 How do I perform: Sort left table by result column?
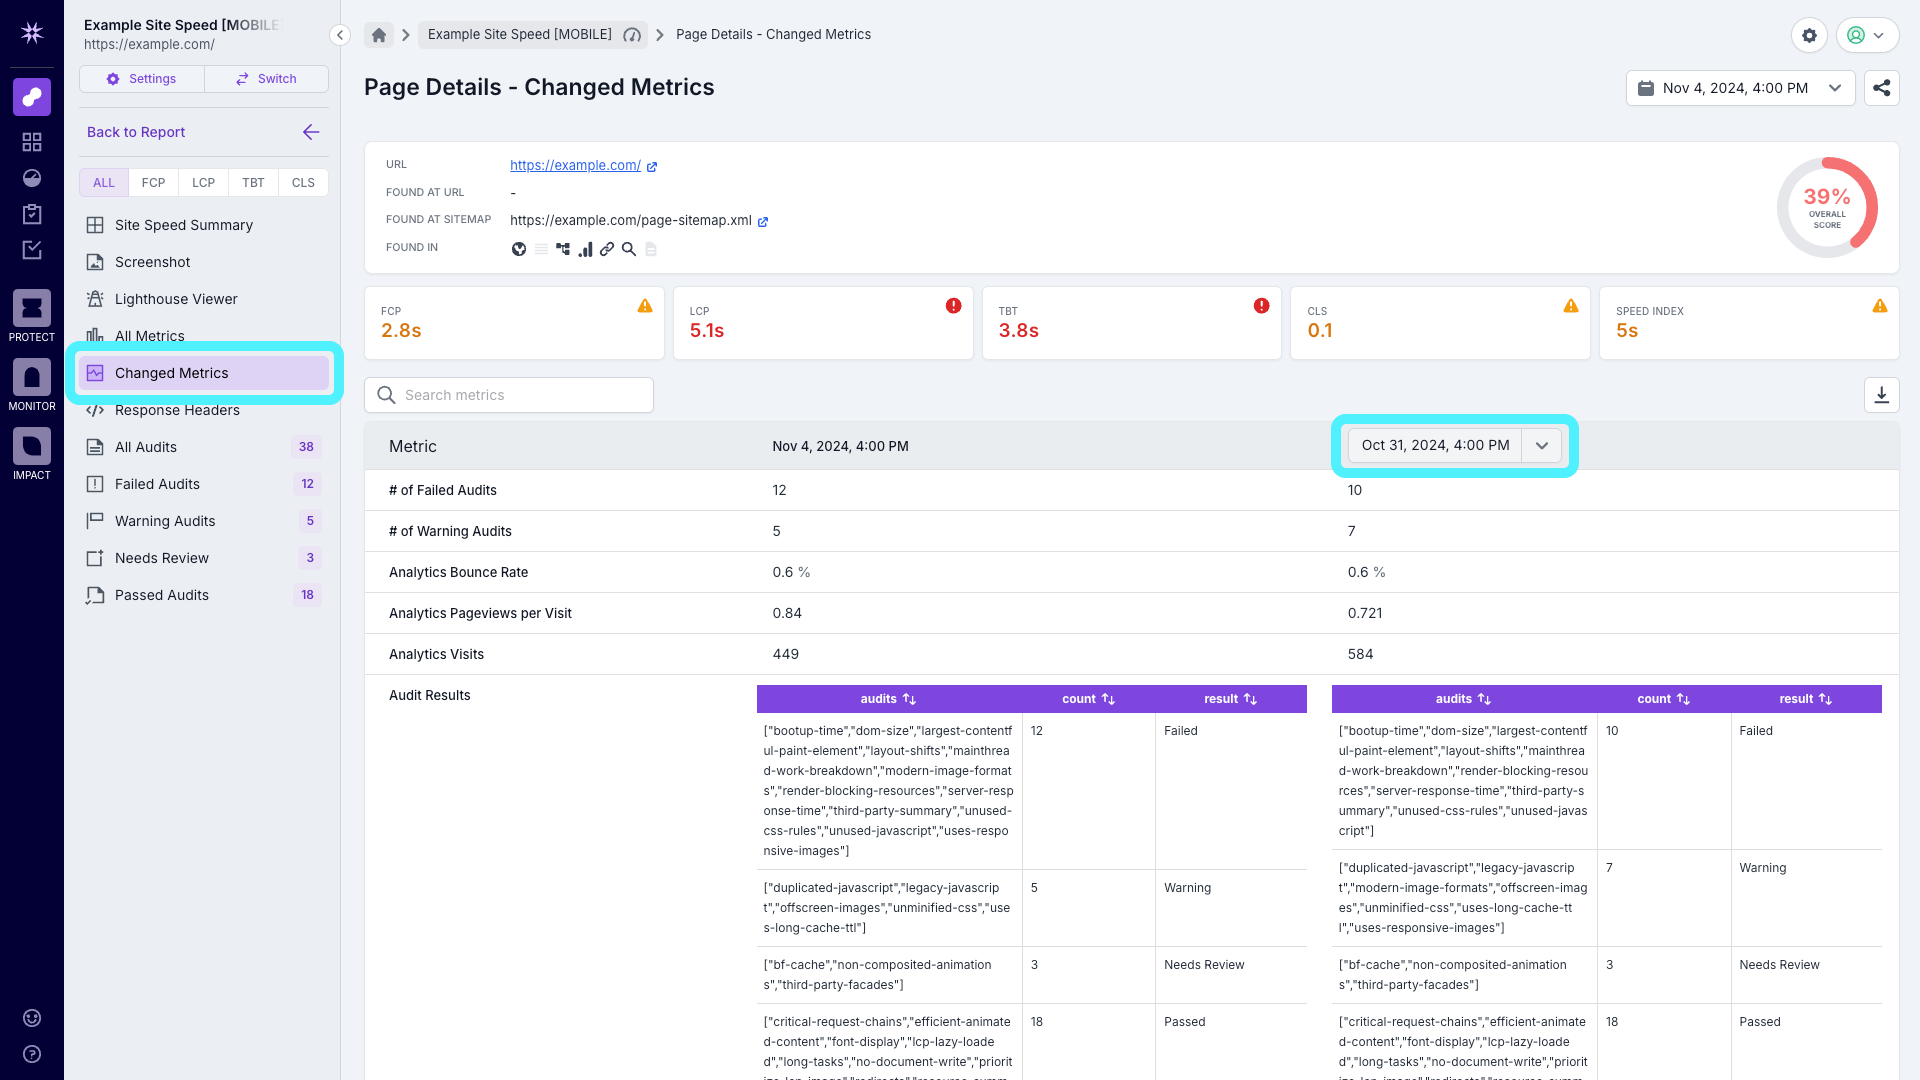(x=1230, y=699)
